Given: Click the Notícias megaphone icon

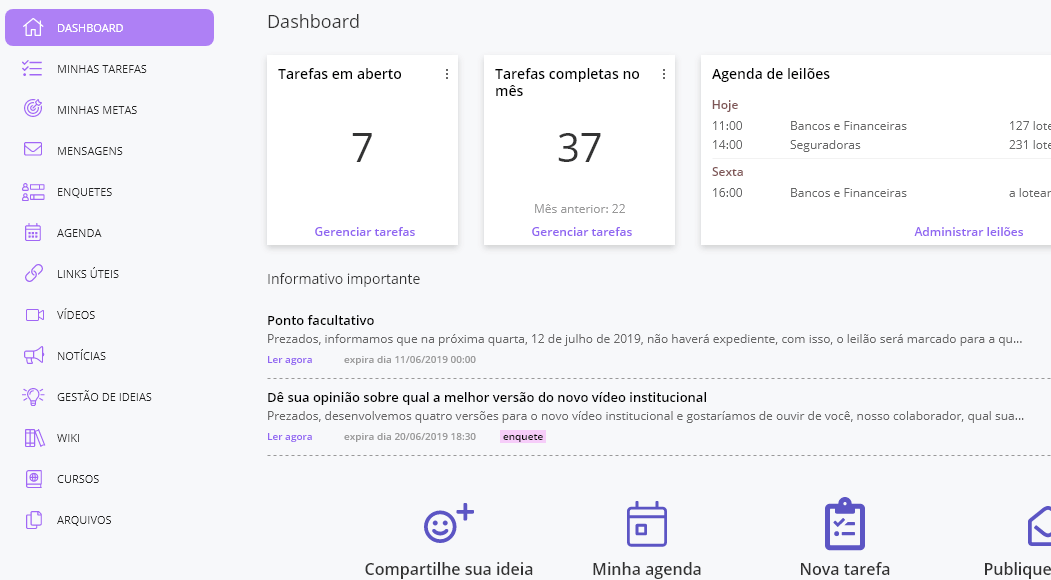Looking at the screenshot, I should tap(34, 355).
